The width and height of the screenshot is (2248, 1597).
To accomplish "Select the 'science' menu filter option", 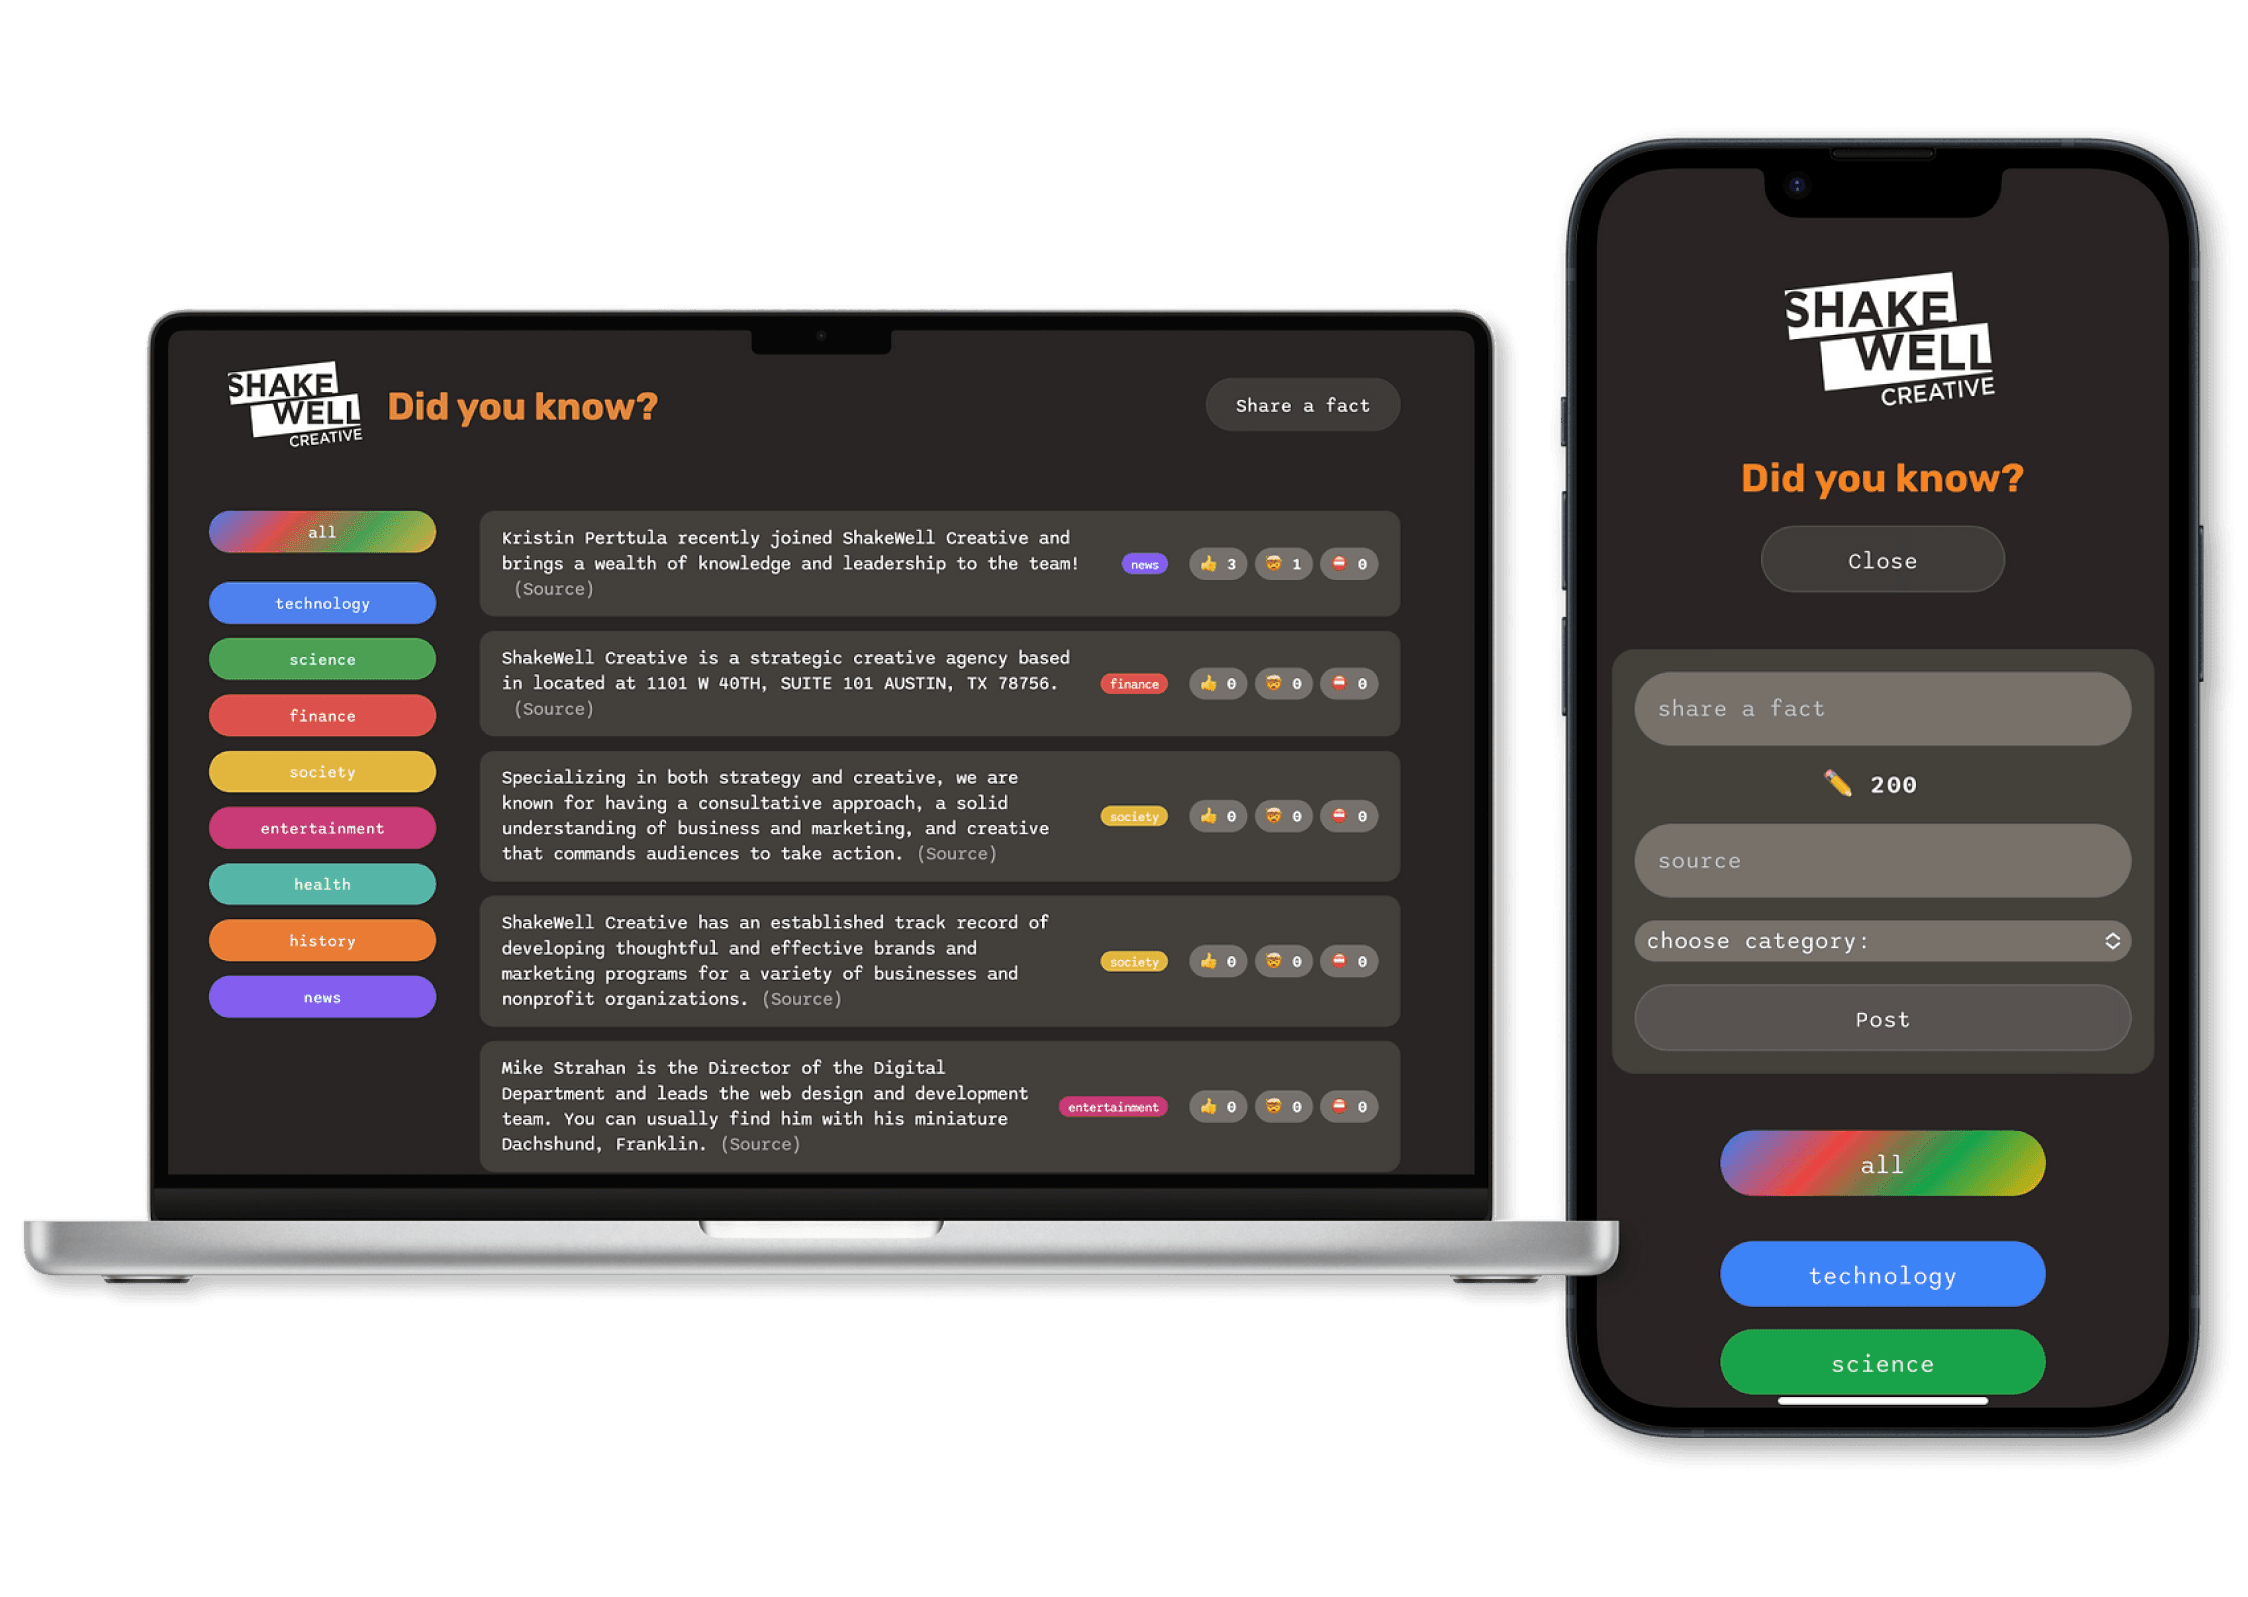I will 323,660.
